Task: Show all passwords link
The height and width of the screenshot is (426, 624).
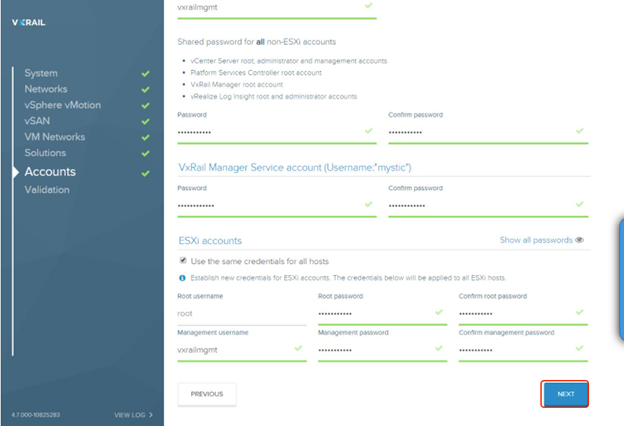Action: point(536,240)
